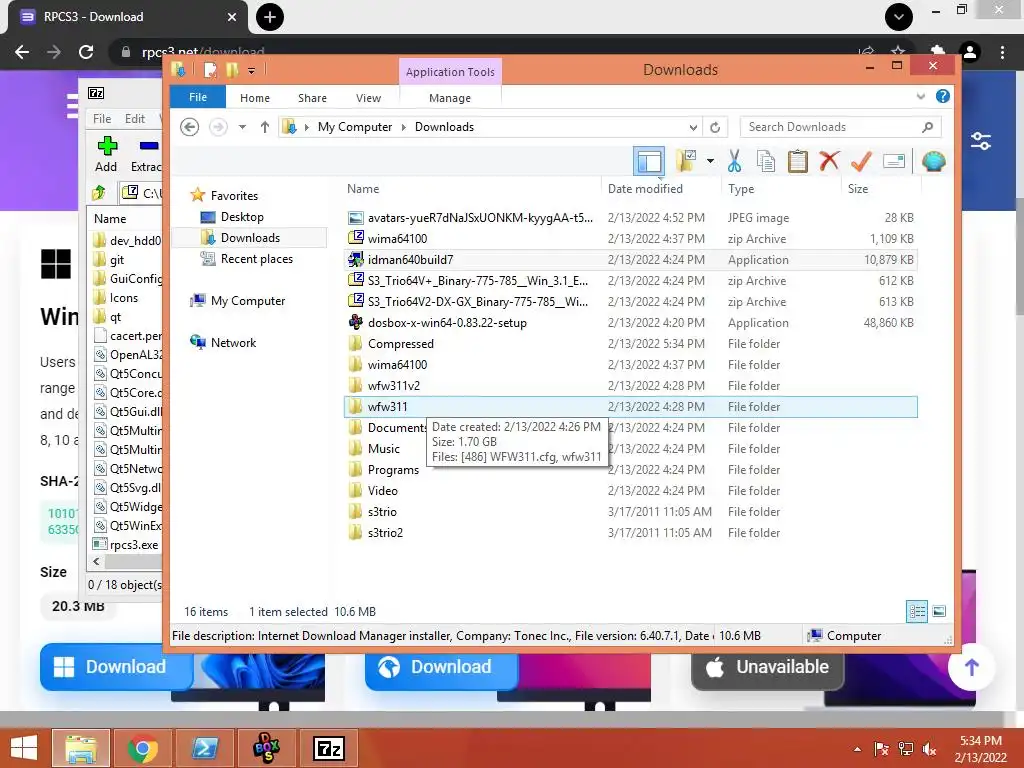This screenshot has height=768, width=1024.
Task: Click rpcs3.exe in 7-Zip file list
Action: coord(127,545)
